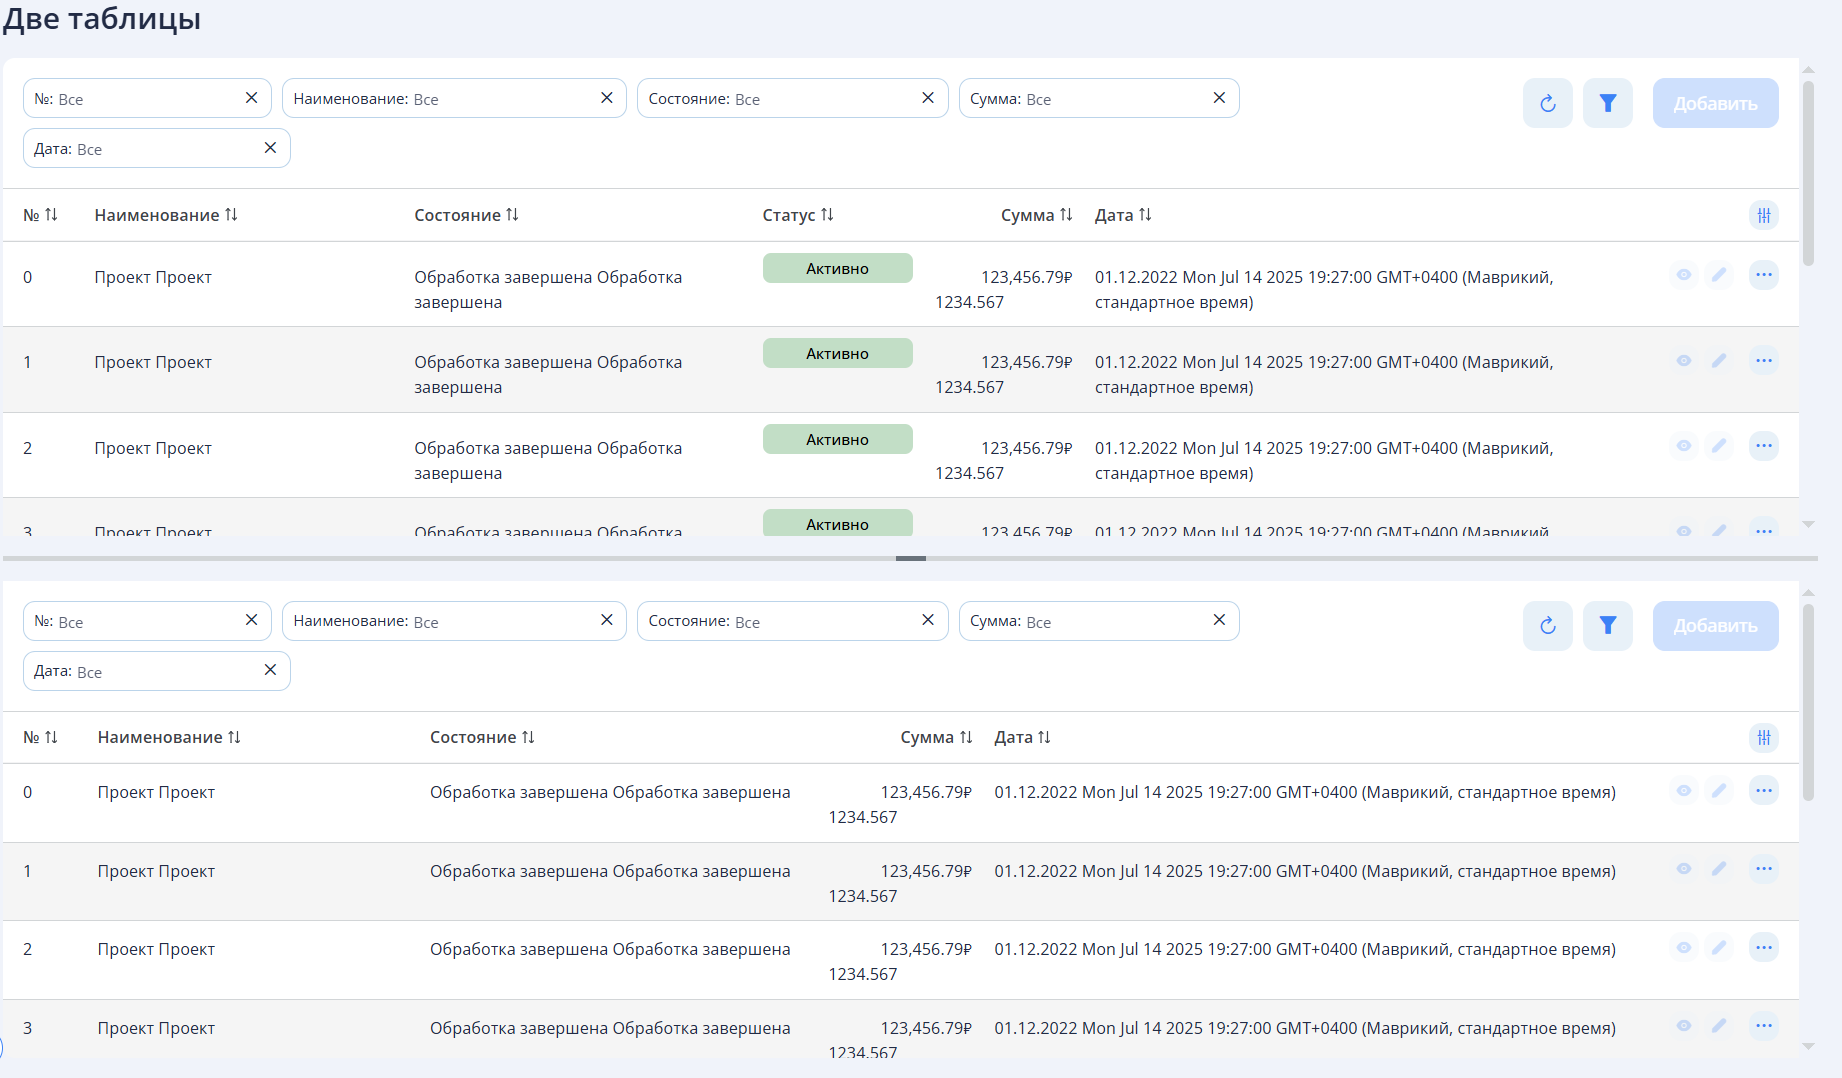
Task: Click the bottom table vertical scrollbar
Action: pyautogui.click(x=1808, y=702)
